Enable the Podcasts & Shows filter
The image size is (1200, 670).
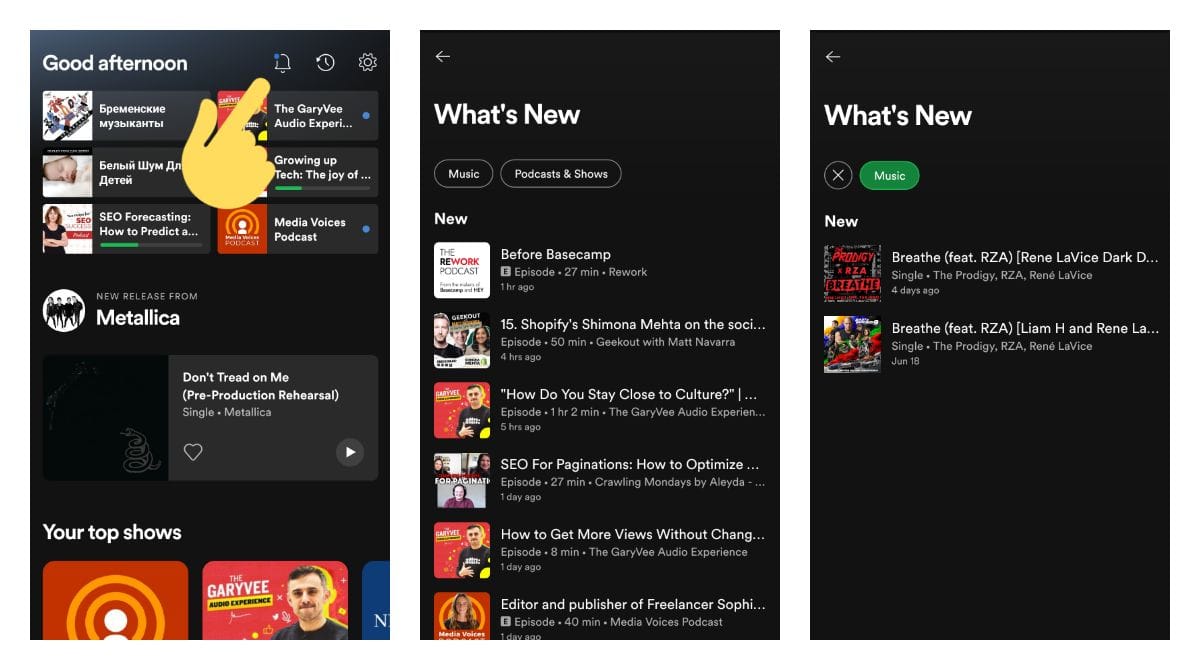coord(561,173)
